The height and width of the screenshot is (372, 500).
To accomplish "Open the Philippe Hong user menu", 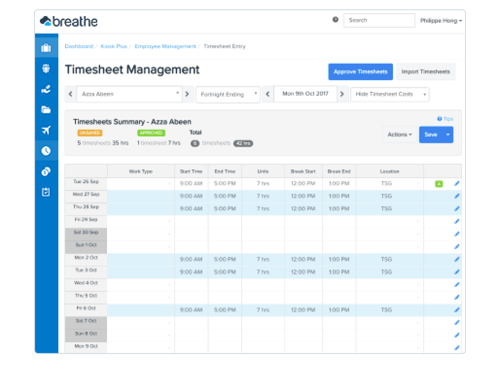I will tap(441, 21).
